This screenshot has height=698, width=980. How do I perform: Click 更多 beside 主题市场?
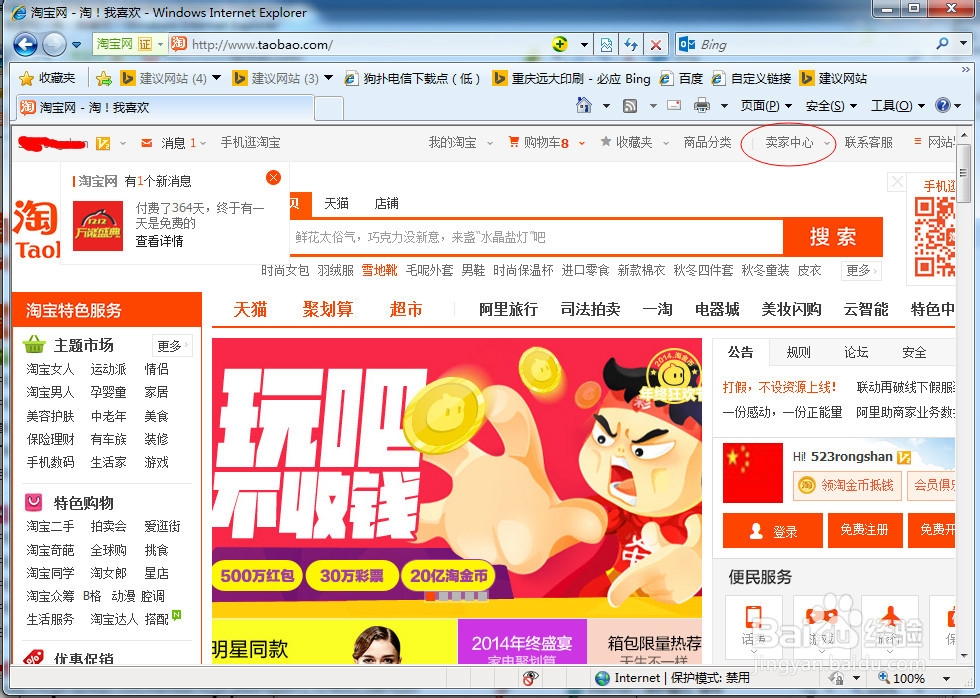coord(172,345)
